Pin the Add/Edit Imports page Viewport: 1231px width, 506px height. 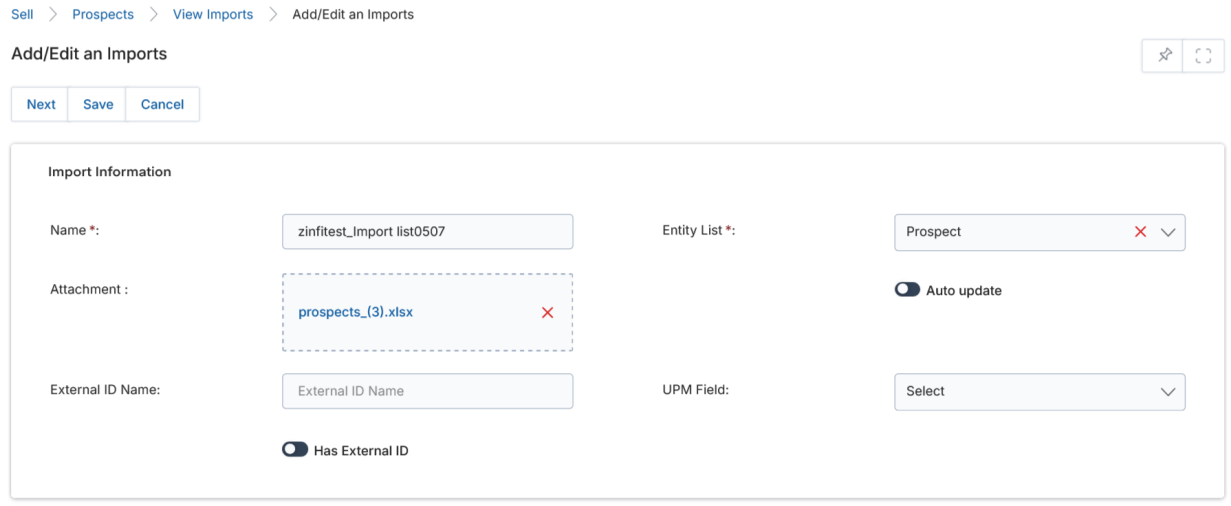1164,56
